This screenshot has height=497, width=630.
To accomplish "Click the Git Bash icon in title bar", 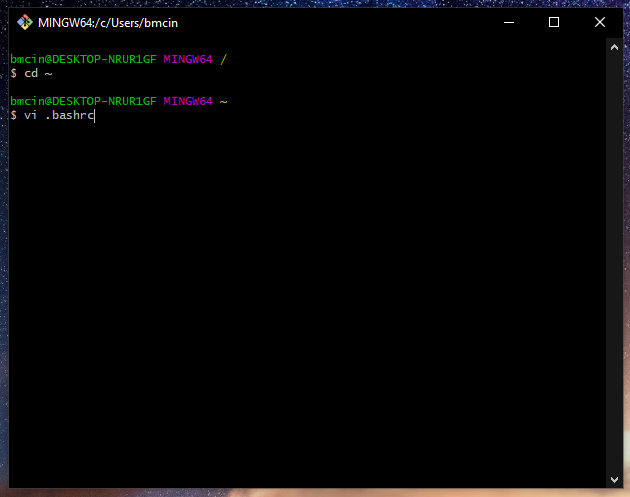I will point(25,22).
